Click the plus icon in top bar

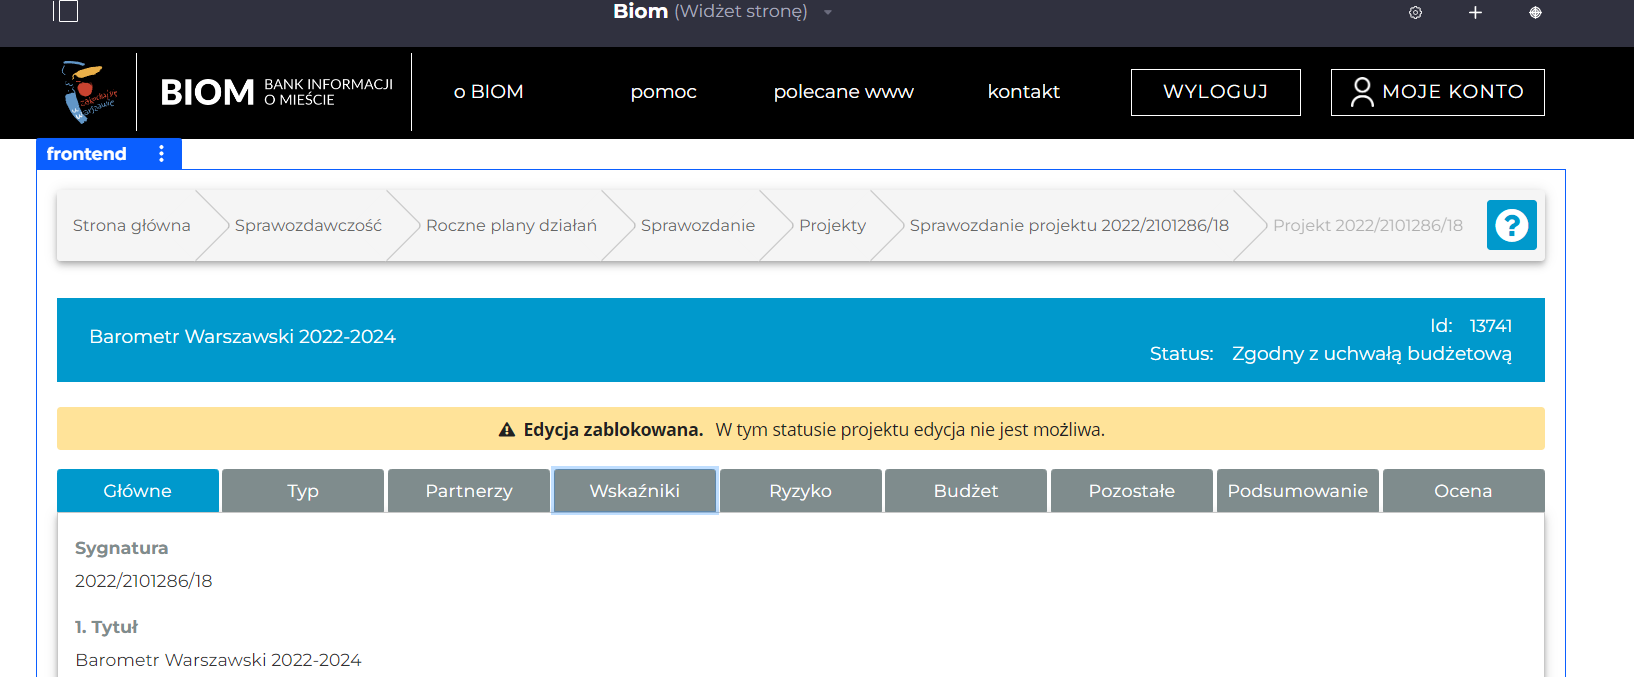pyautogui.click(x=1475, y=13)
